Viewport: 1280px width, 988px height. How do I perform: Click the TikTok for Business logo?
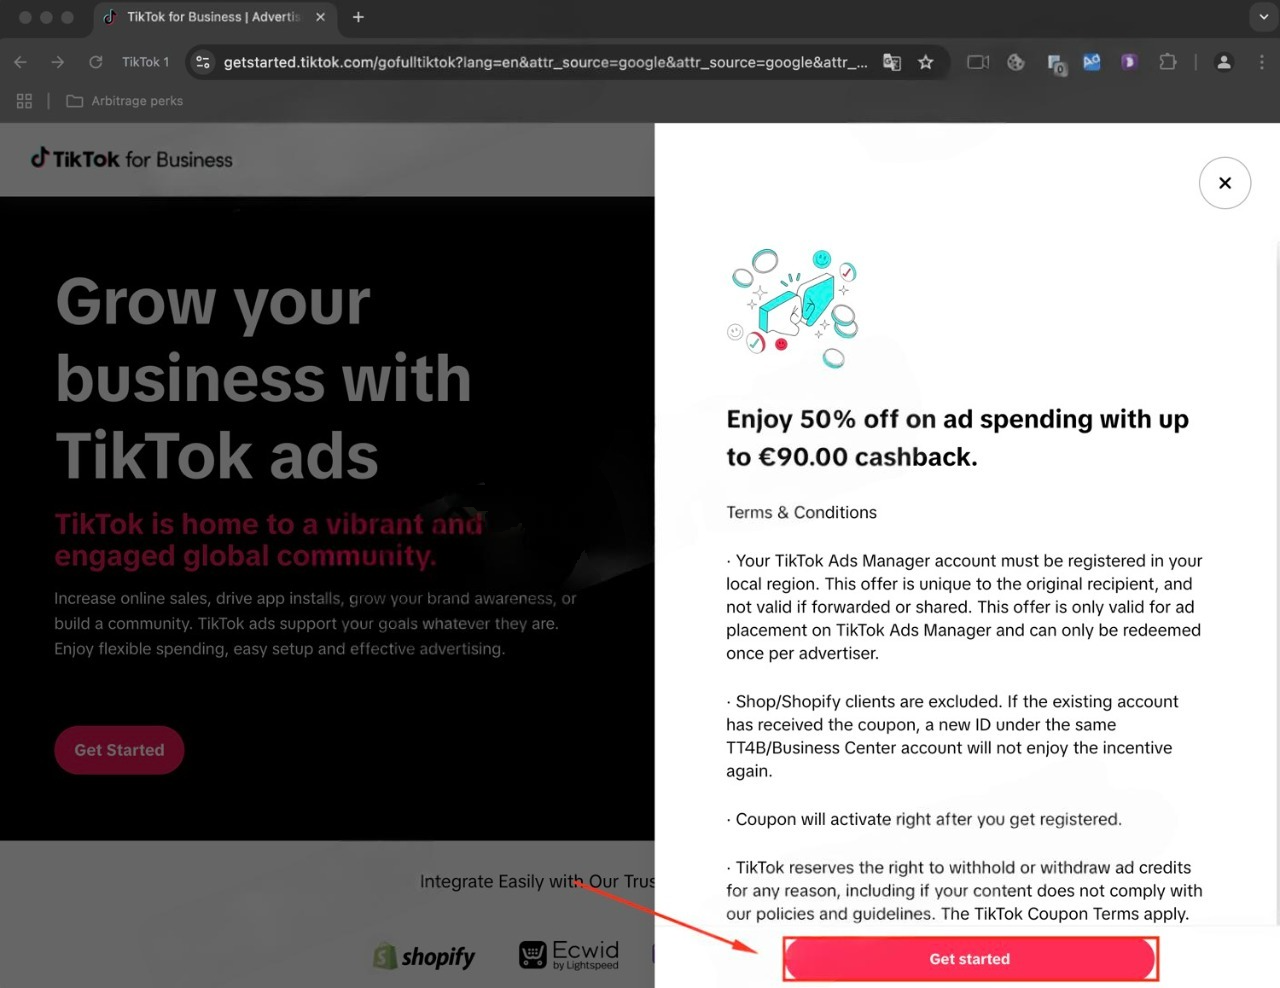tap(132, 159)
